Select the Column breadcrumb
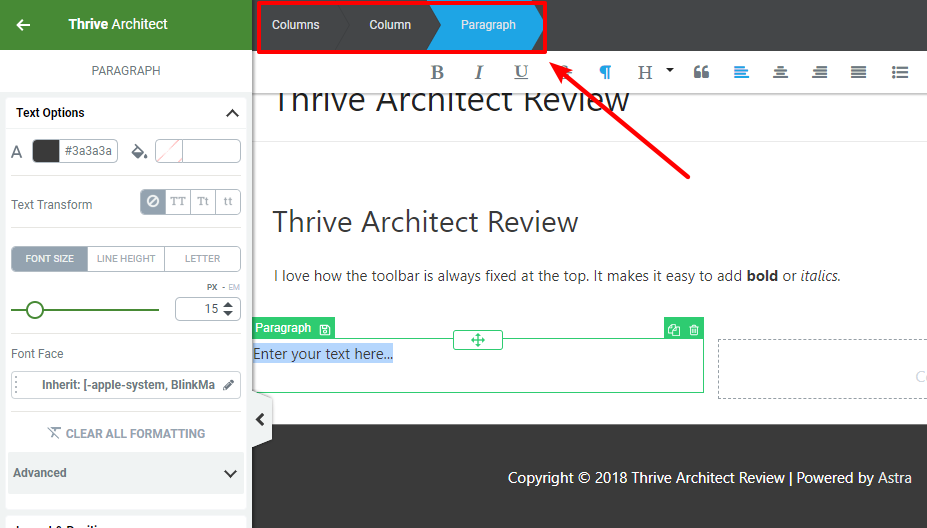927x528 pixels. [390, 25]
